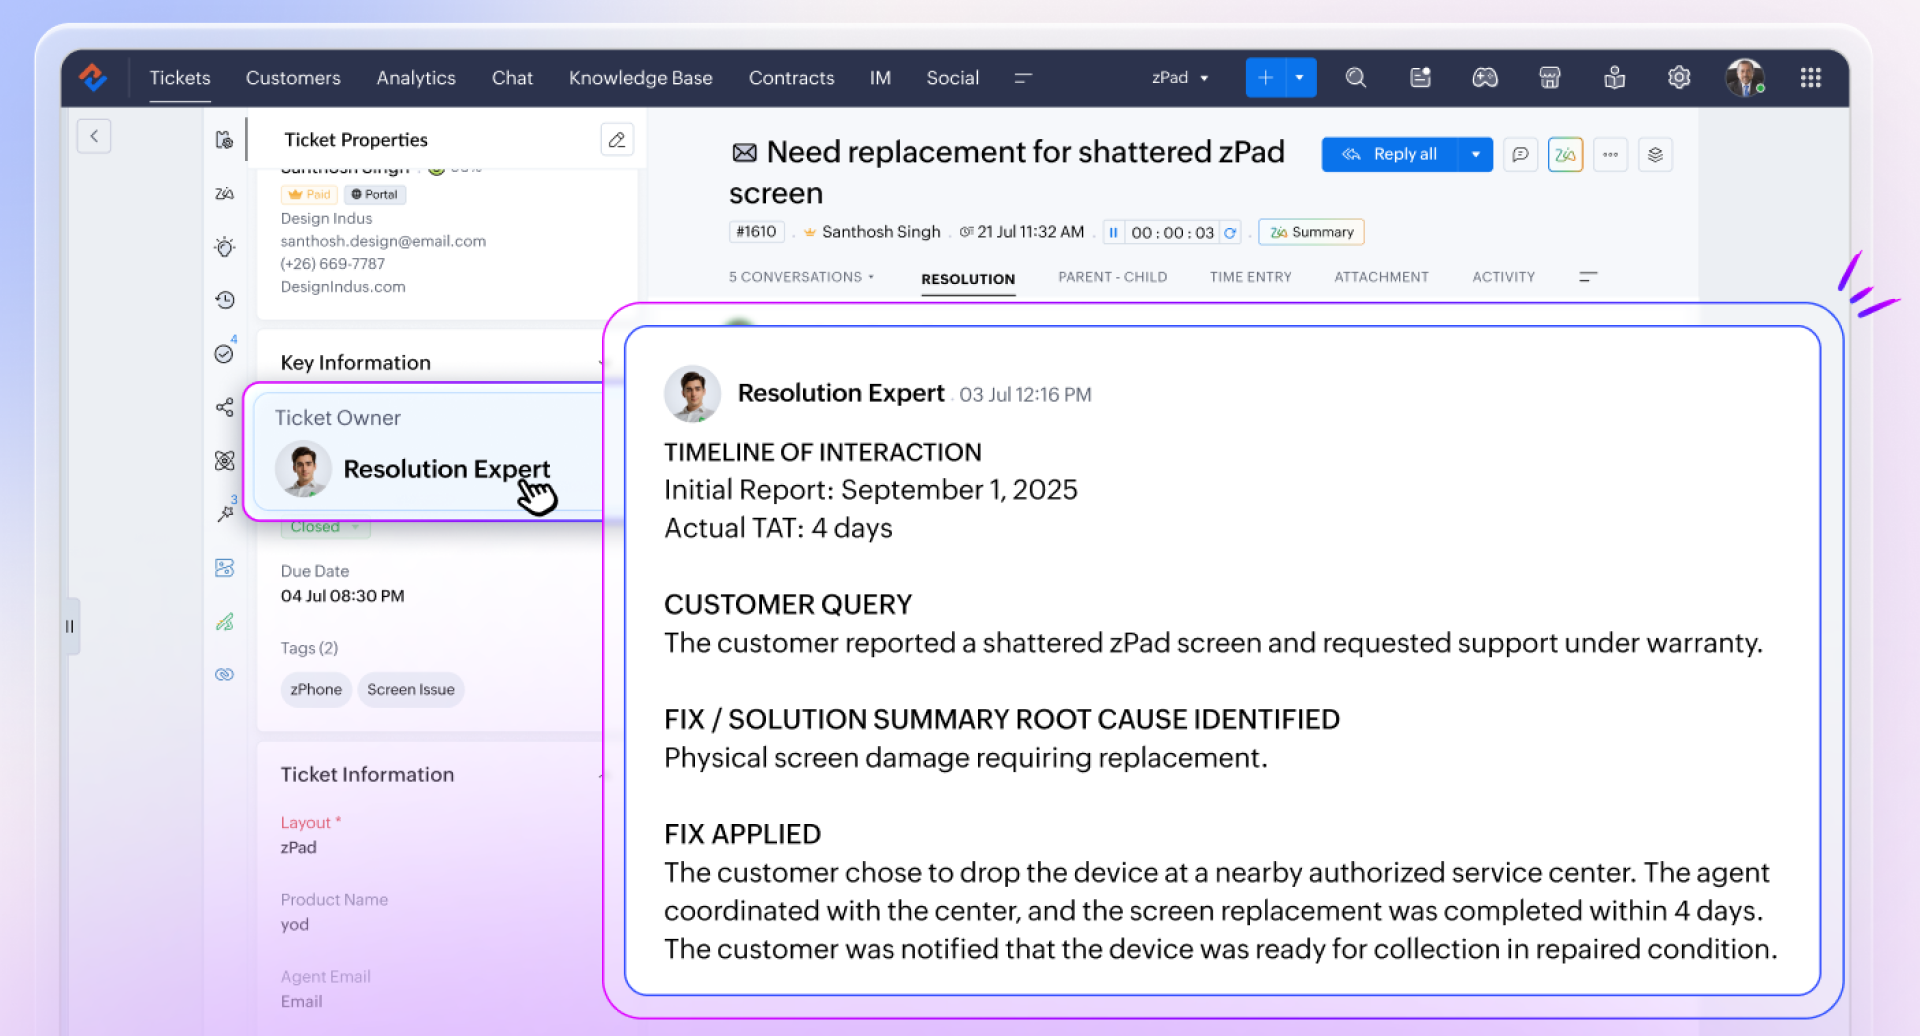Select the Screen Issue tag
Viewport: 1920px width, 1036px height.
pyautogui.click(x=411, y=690)
